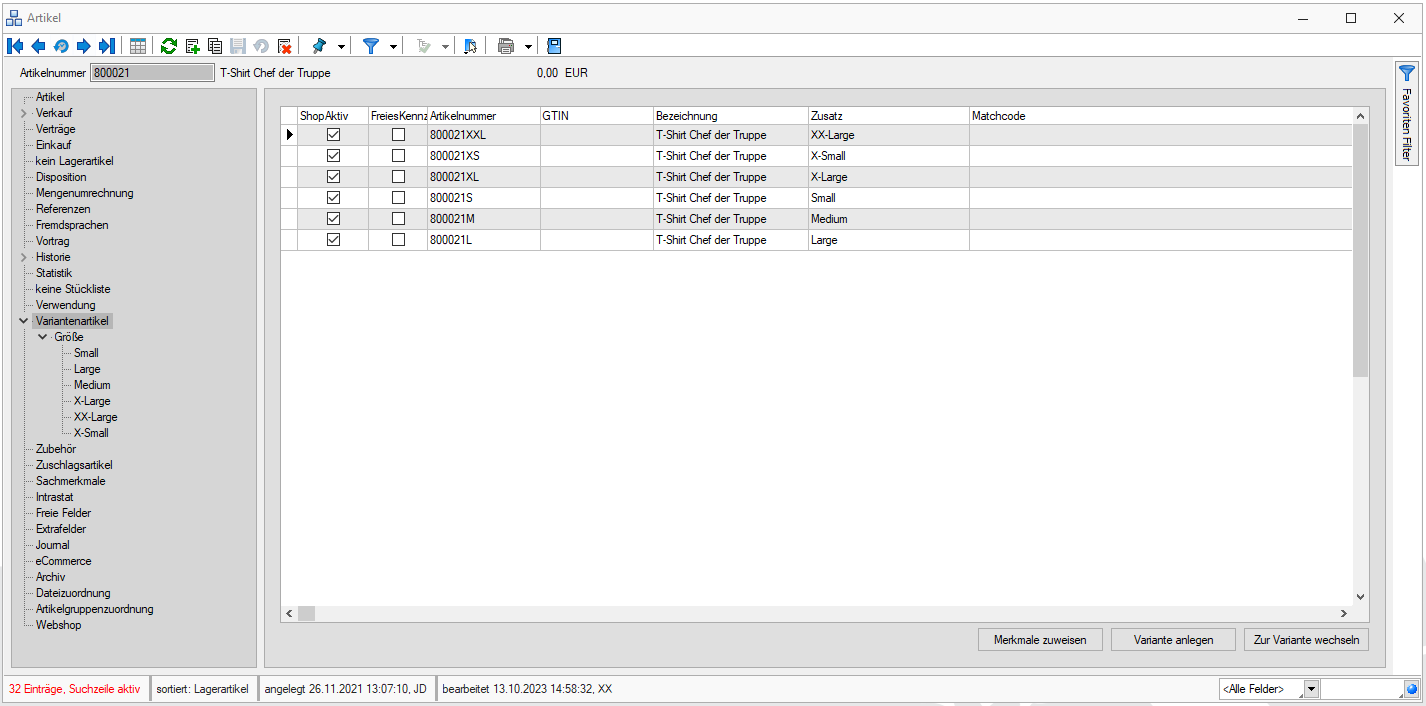
Task: Click the copy record toolbar icon
Action: 214,46
